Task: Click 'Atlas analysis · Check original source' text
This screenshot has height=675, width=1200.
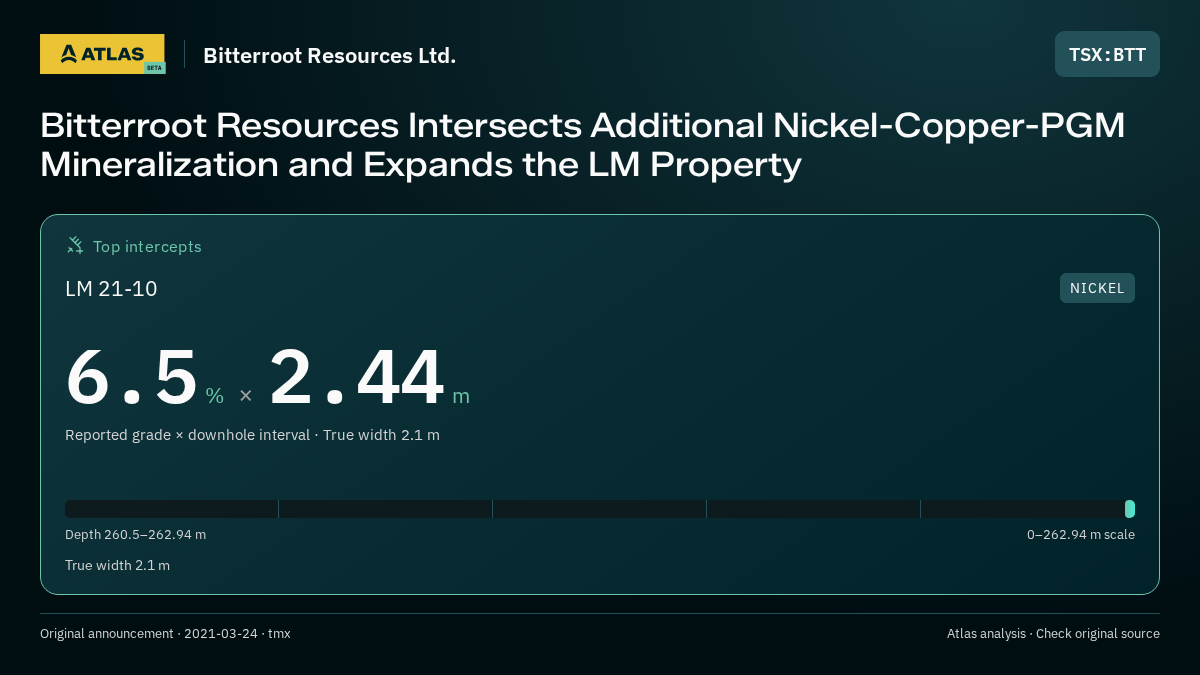Action: click(x=1053, y=634)
